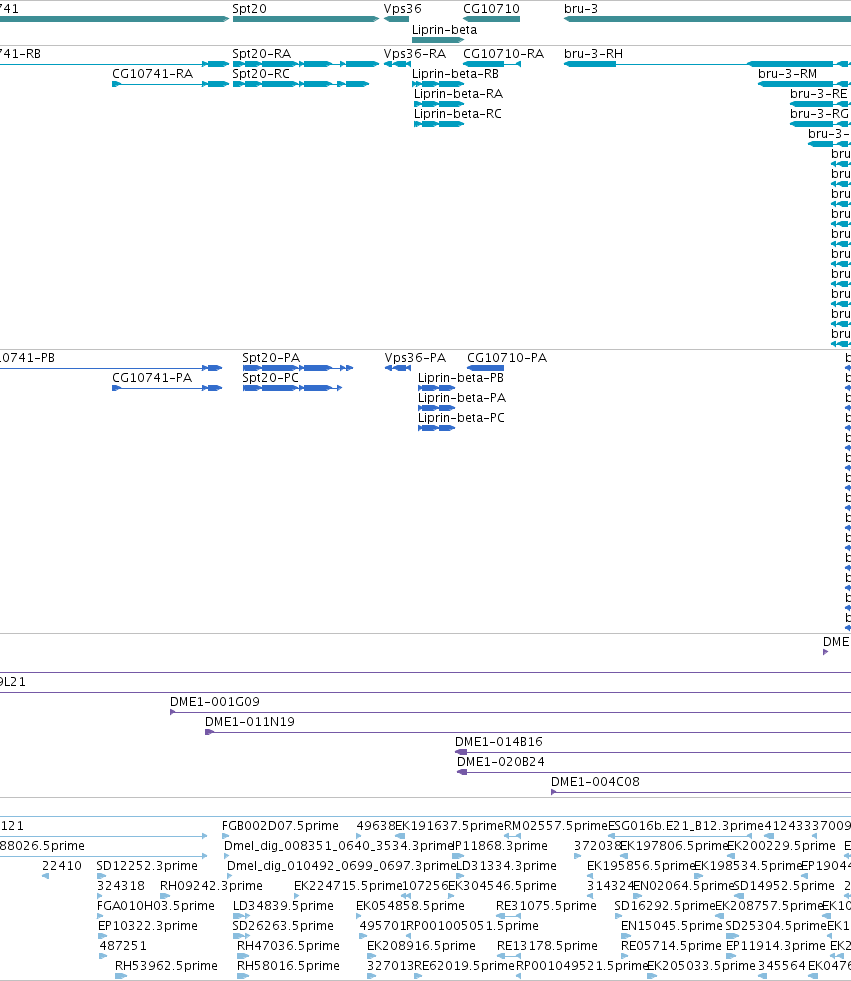Click the RH47036.5prime EST
Viewport: 851px width, 981px height.
coord(243,956)
